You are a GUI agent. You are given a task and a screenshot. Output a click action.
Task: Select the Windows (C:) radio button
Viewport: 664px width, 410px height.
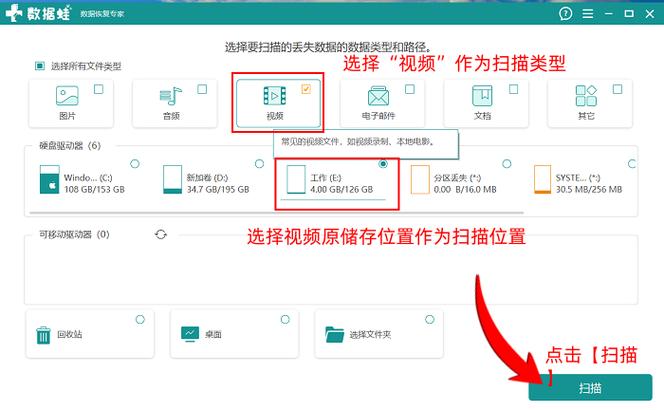135,164
